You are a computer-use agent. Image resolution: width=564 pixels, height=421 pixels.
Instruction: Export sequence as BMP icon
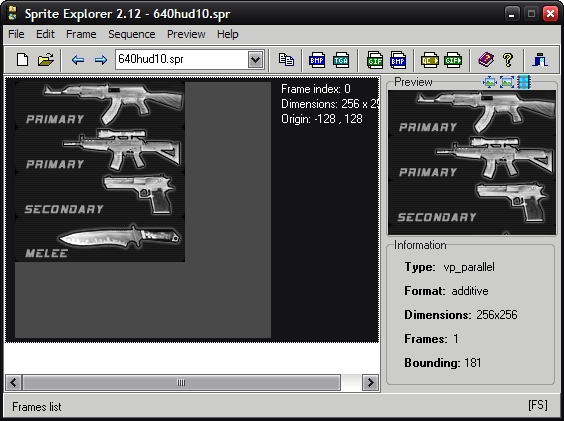click(x=398, y=60)
